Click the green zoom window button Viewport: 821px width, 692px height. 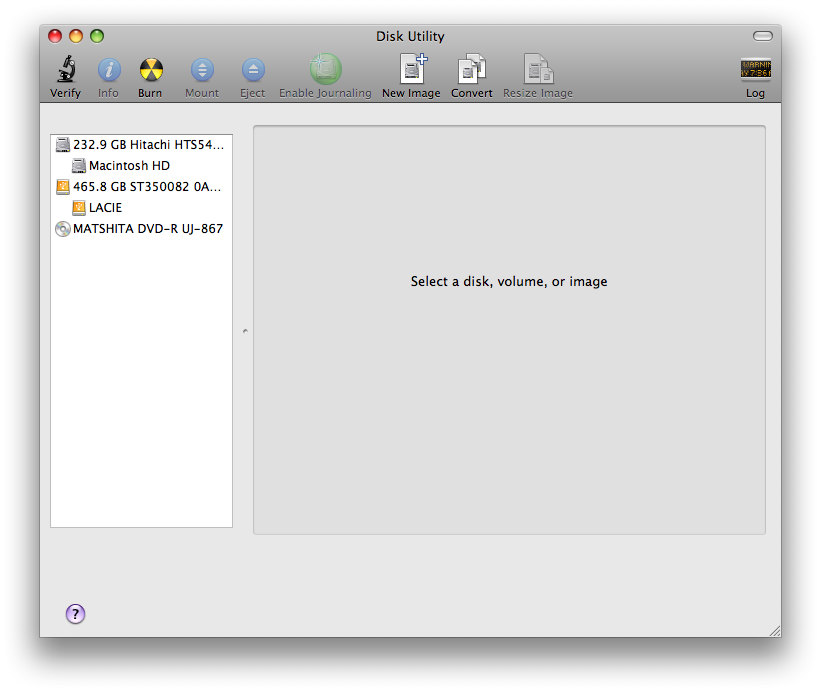(97, 36)
